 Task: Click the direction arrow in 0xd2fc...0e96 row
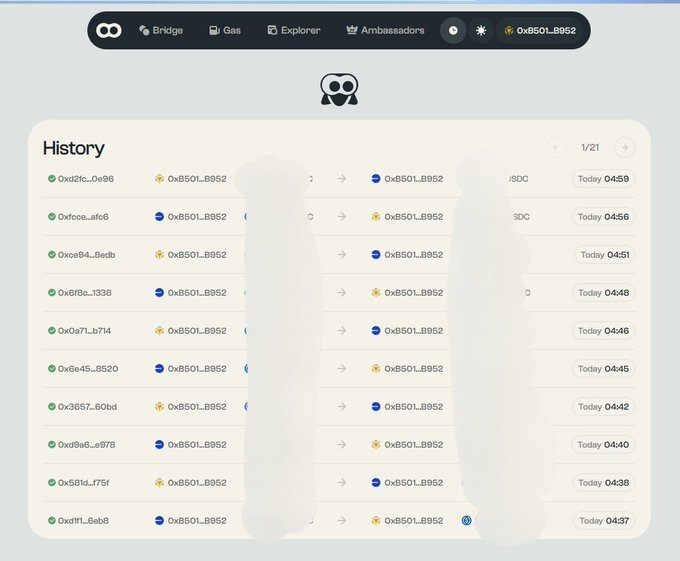point(342,179)
